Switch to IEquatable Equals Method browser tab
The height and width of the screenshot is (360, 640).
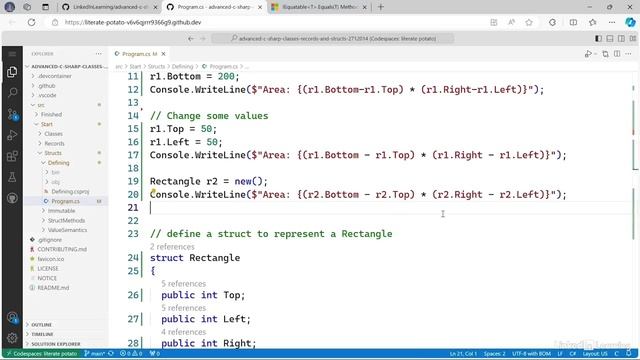pos(319,7)
